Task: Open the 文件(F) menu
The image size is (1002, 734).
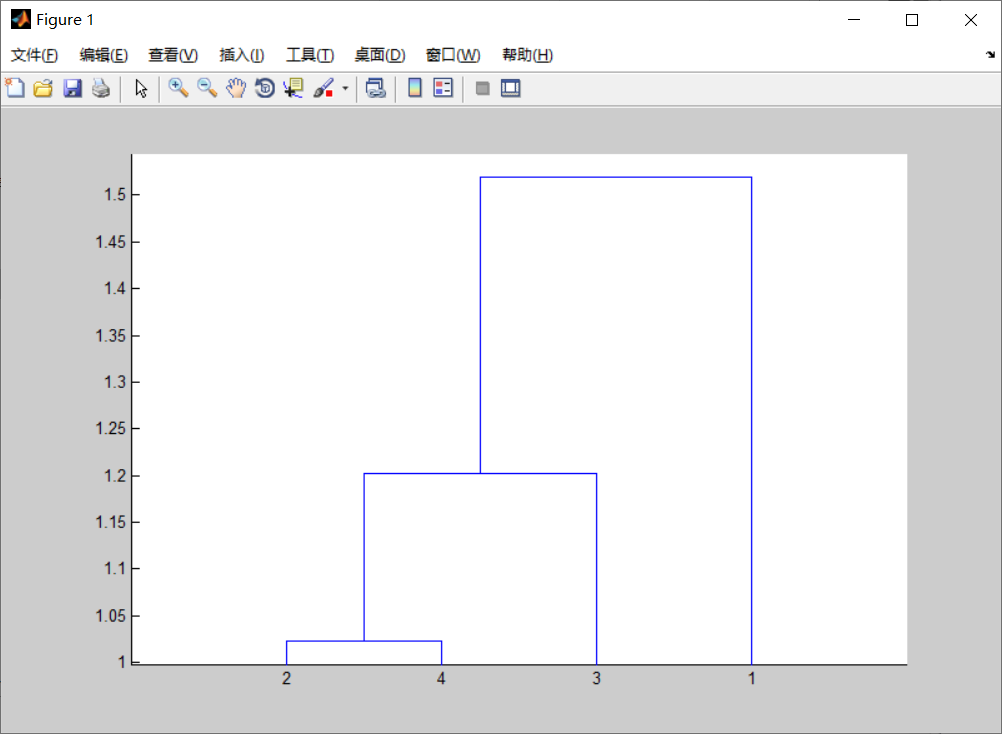Action: [35, 56]
